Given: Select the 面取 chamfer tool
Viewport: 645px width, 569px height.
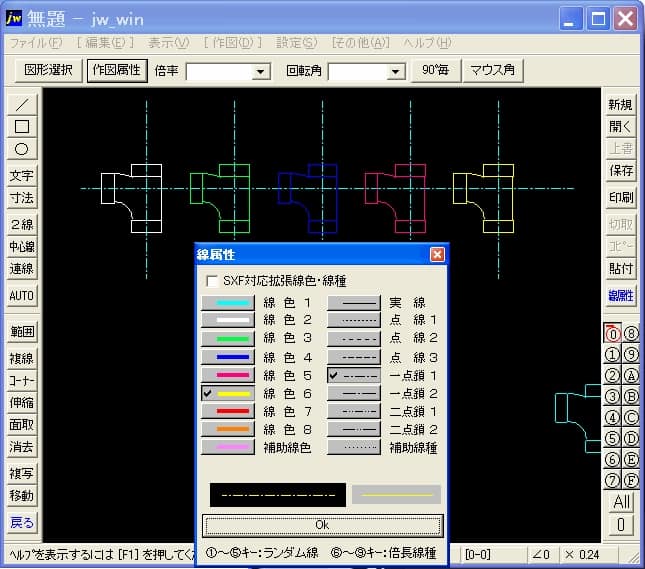Looking at the screenshot, I should pyautogui.click(x=22, y=425).
